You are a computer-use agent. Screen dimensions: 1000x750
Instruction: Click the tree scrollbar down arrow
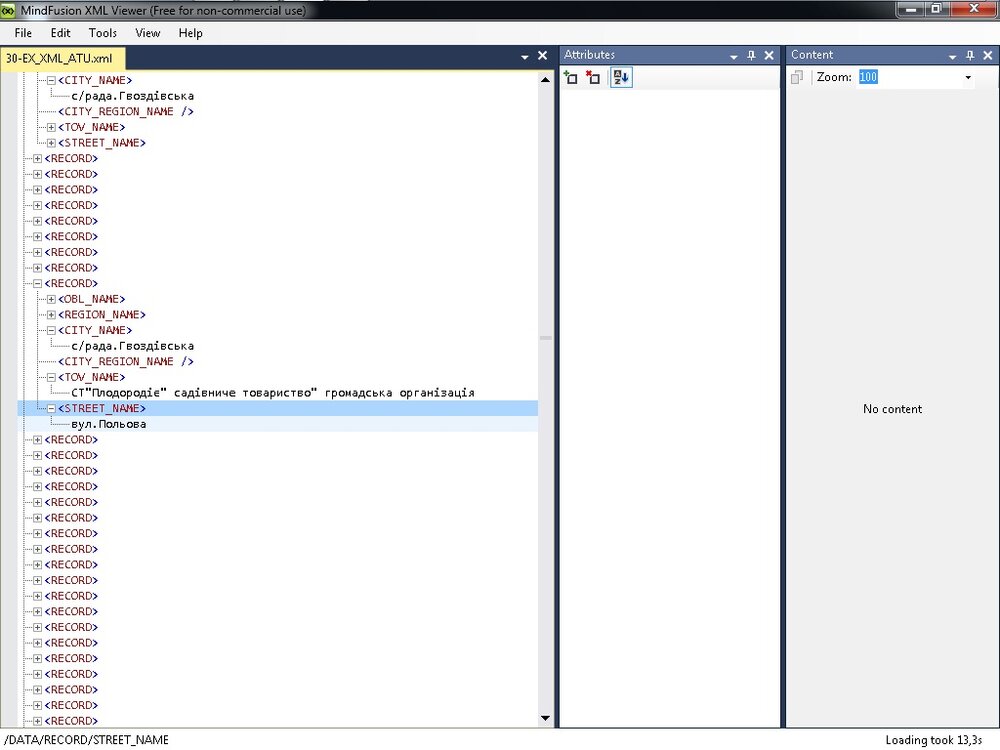pyautogui.click(x=545, y=718)
